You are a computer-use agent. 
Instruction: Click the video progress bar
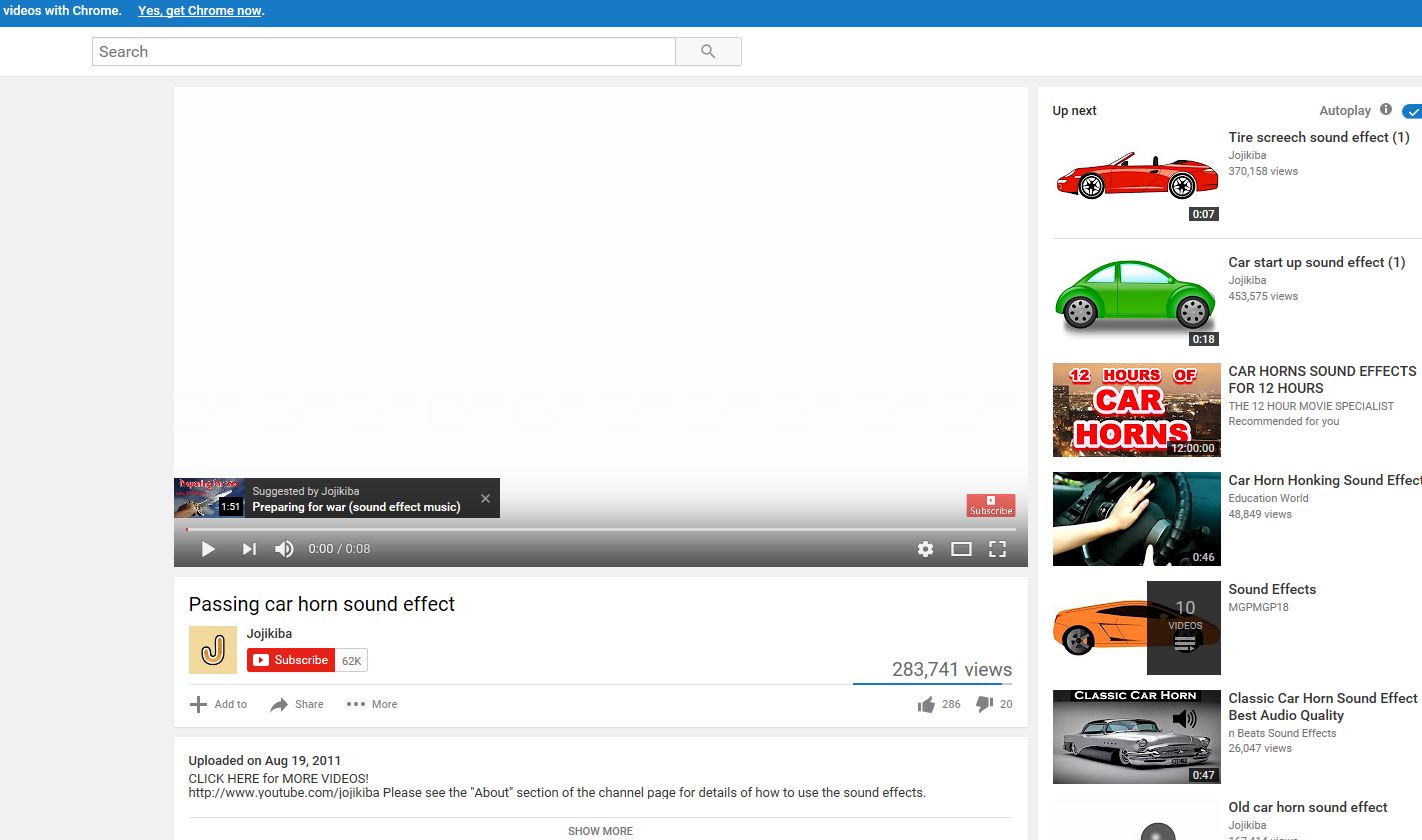(600, 529)
